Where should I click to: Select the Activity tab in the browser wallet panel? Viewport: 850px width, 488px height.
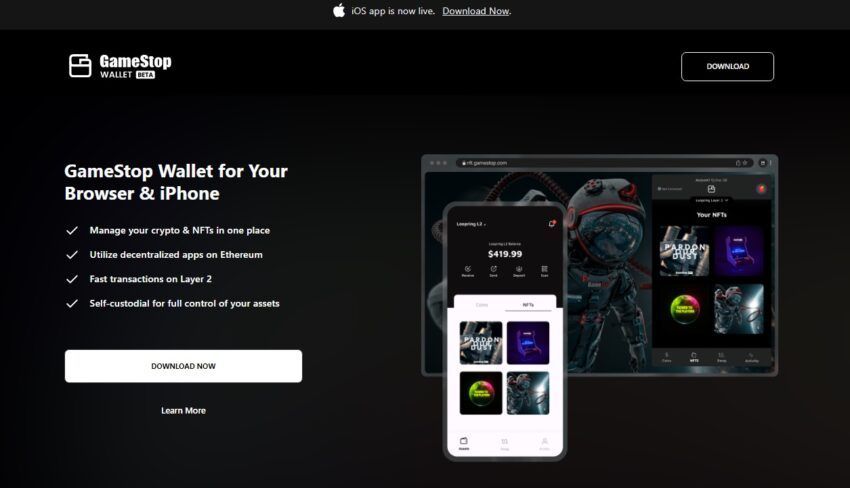(751, 357)
